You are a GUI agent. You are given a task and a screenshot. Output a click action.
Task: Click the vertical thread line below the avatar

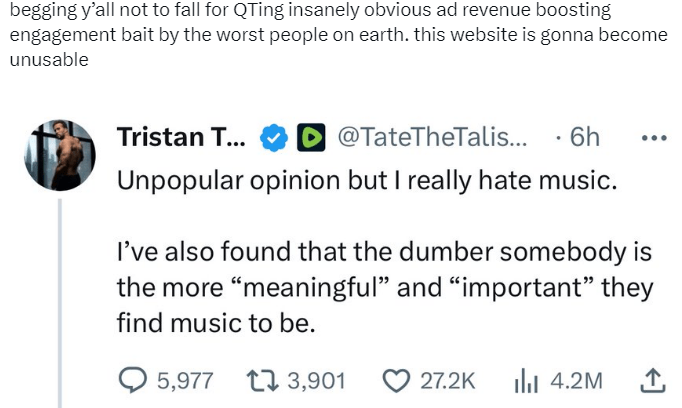point(59,300)
